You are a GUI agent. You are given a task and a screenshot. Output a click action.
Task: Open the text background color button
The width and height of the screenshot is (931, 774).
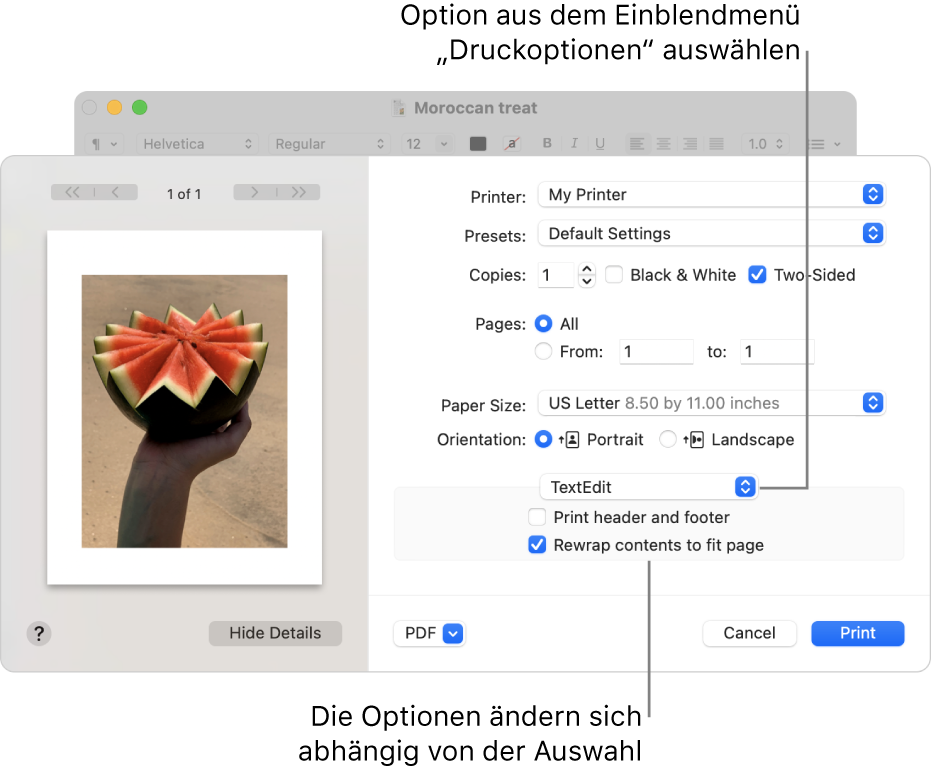point(512,144)
